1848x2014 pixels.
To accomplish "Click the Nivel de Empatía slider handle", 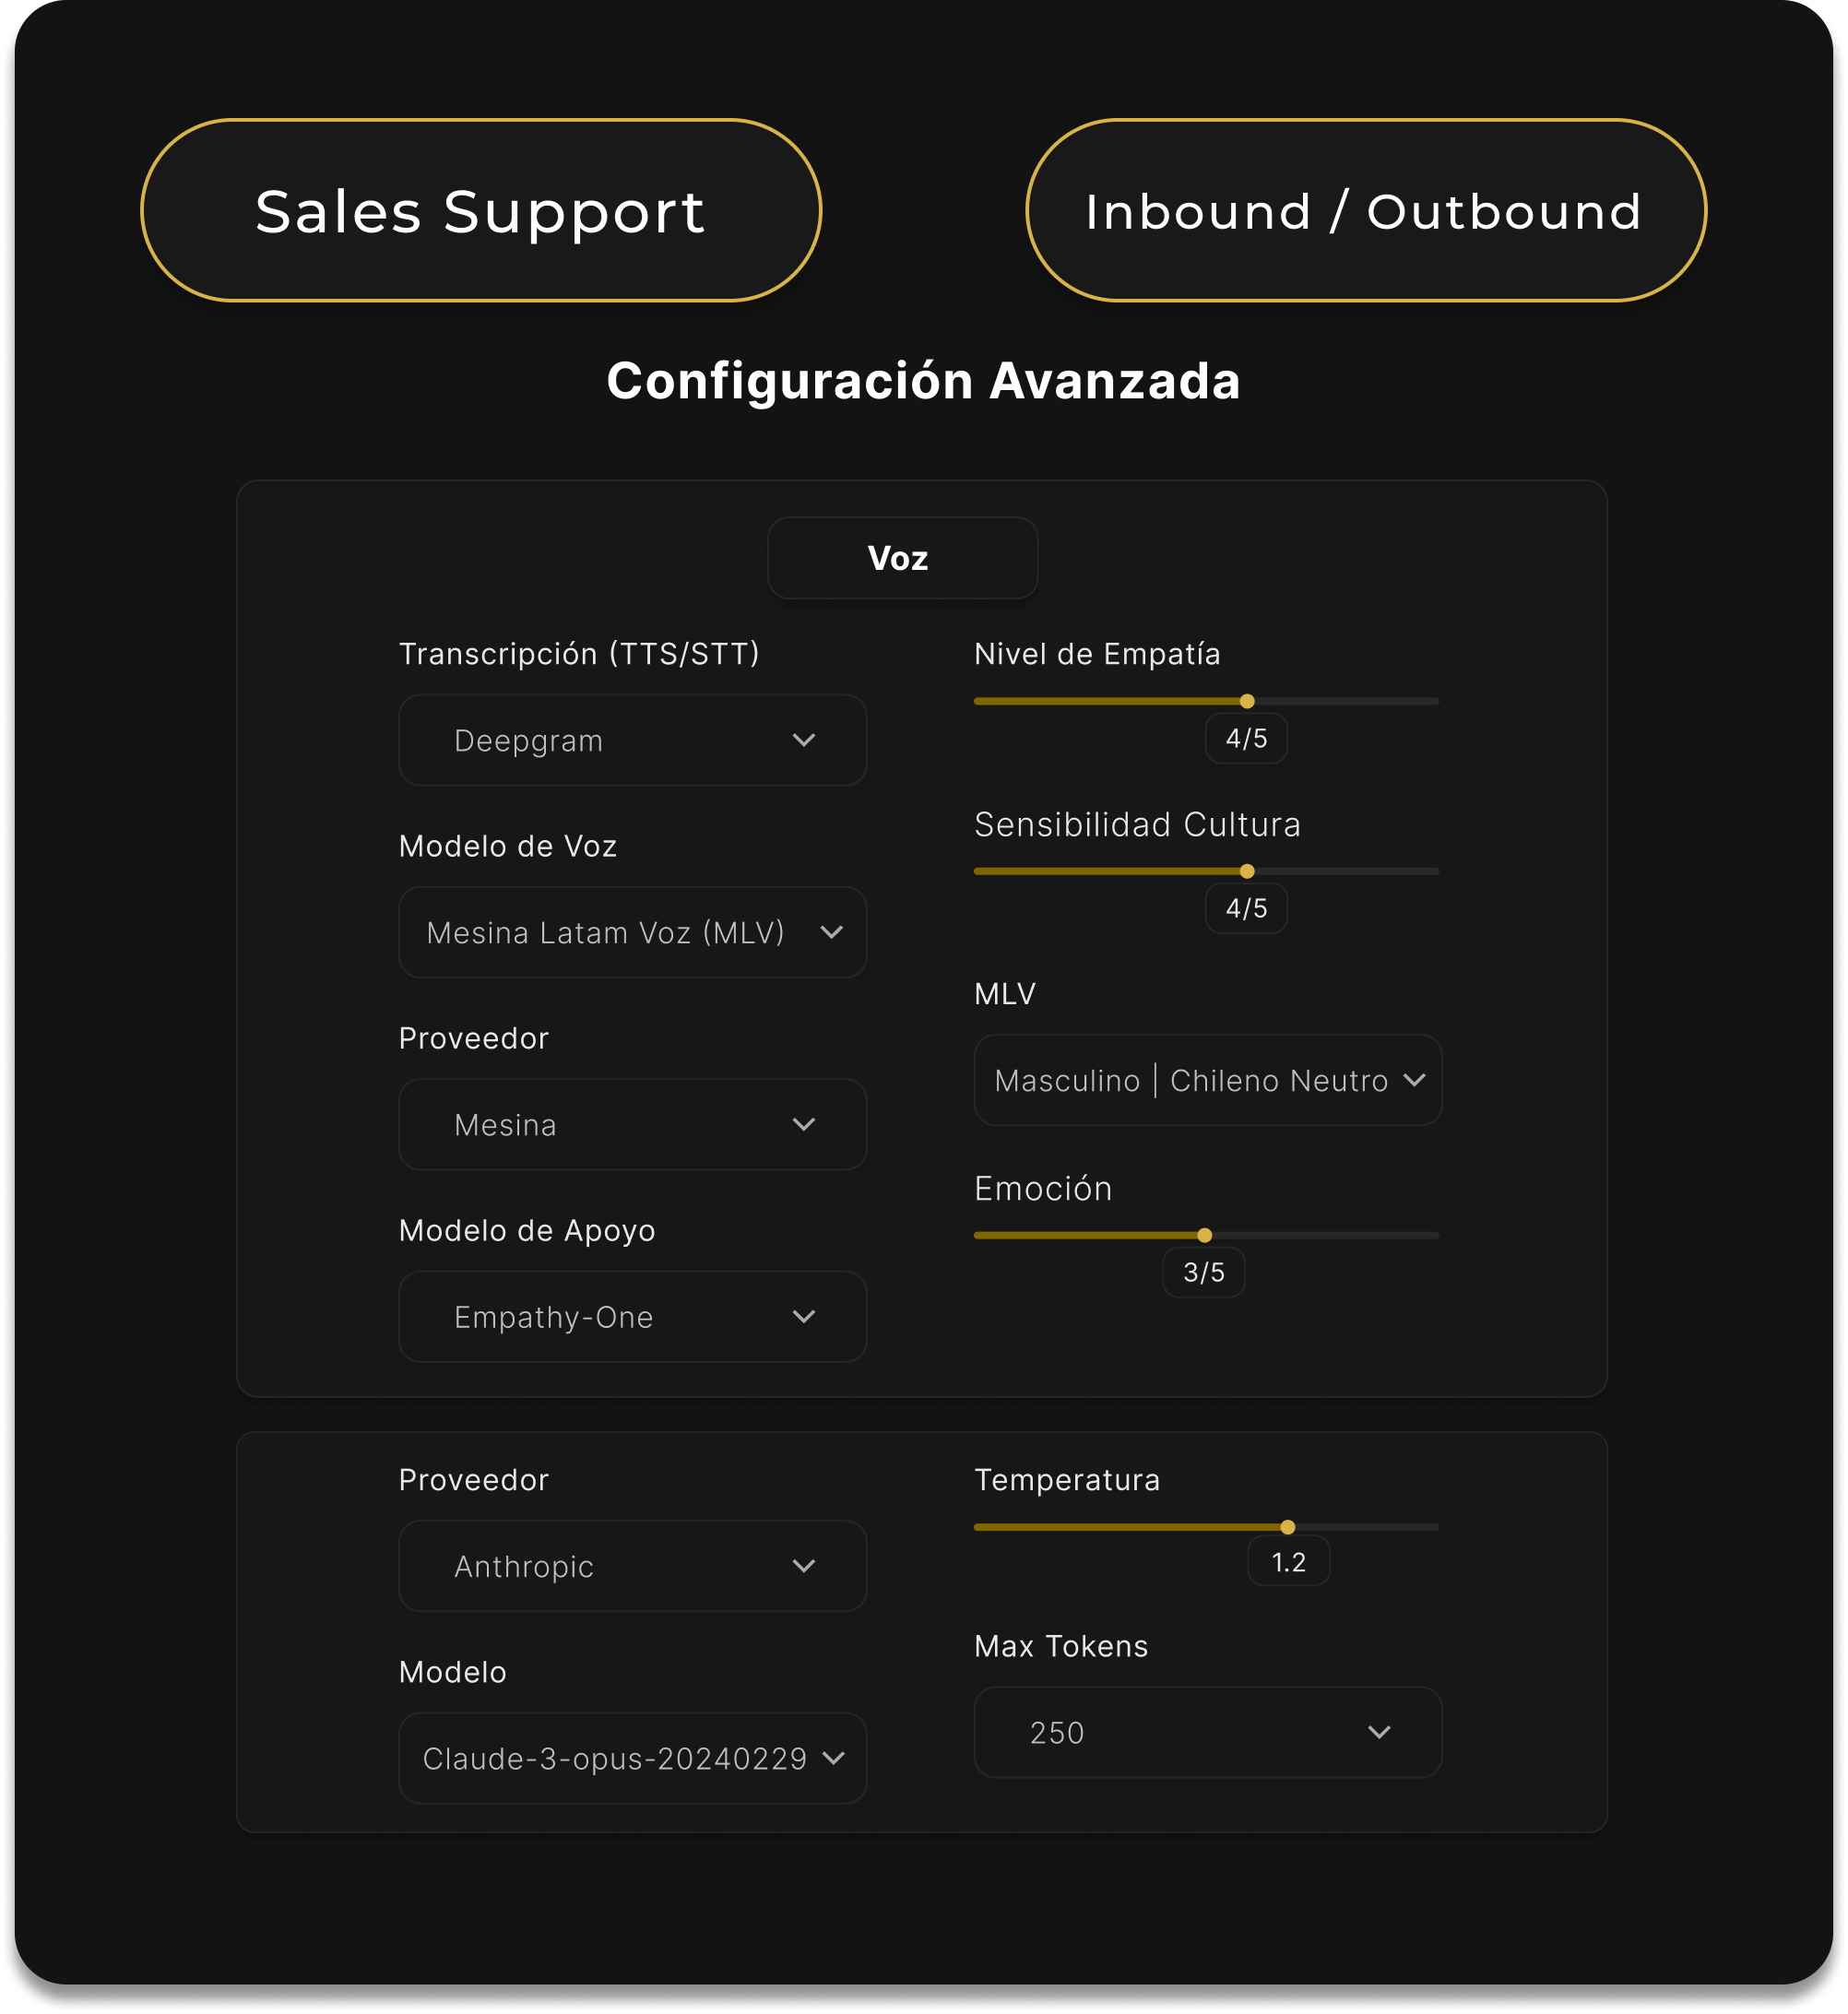I will pyautogui.click(x=1247, y=701).
